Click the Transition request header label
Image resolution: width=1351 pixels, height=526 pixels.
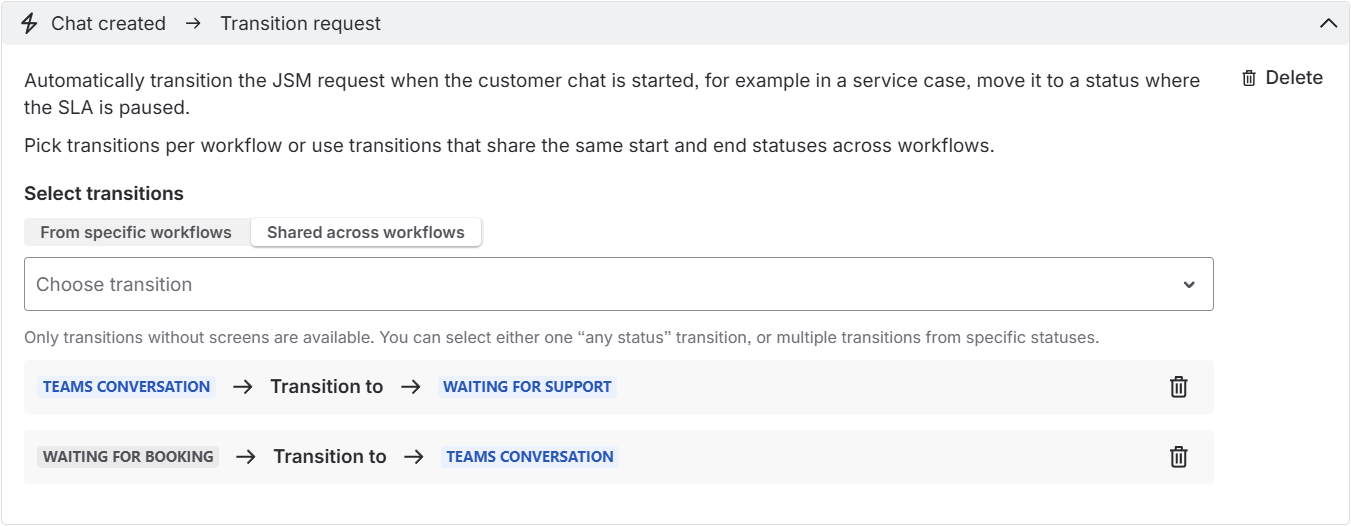tap(300, 23)
